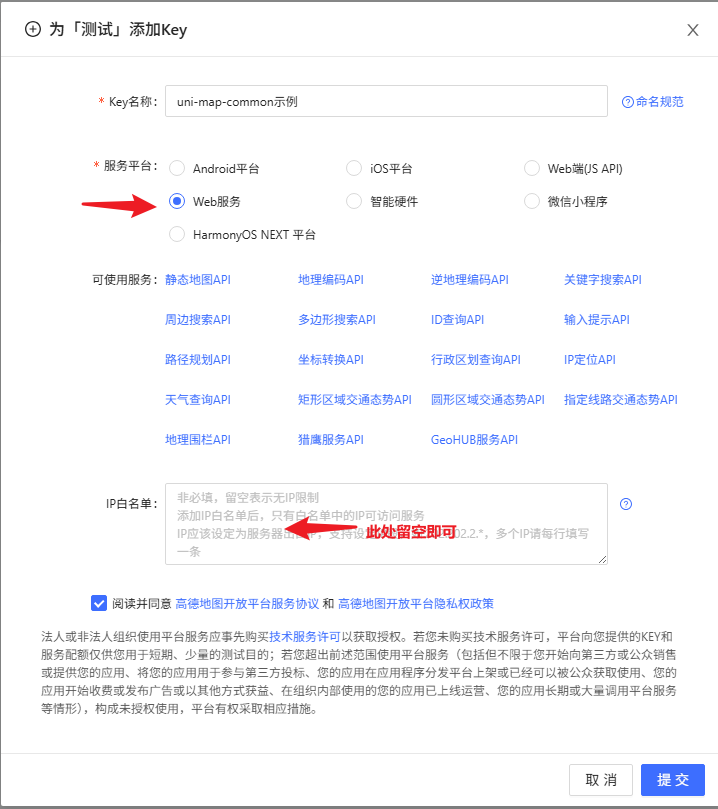The image size is (718, 809).
Task: Select Web端(JS API) platform option
Action: 532,169
